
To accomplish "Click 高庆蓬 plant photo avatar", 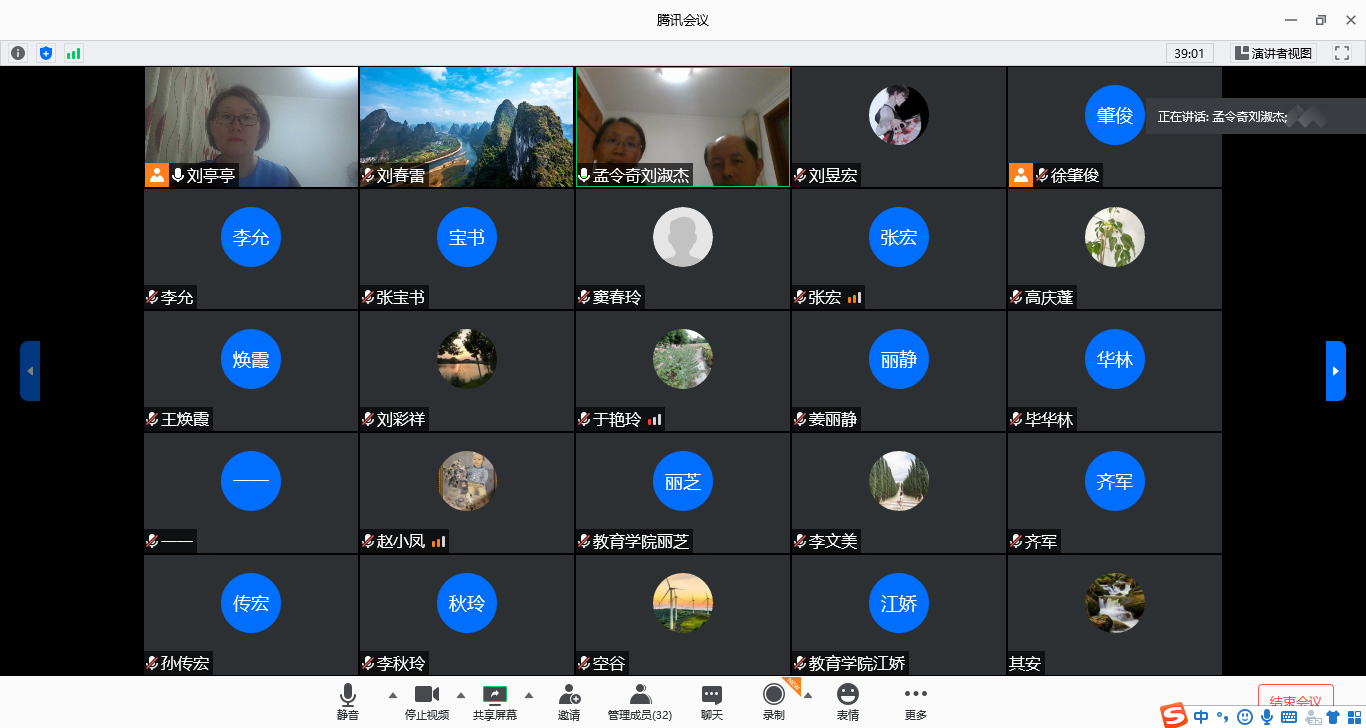I will coord(1115,237).
